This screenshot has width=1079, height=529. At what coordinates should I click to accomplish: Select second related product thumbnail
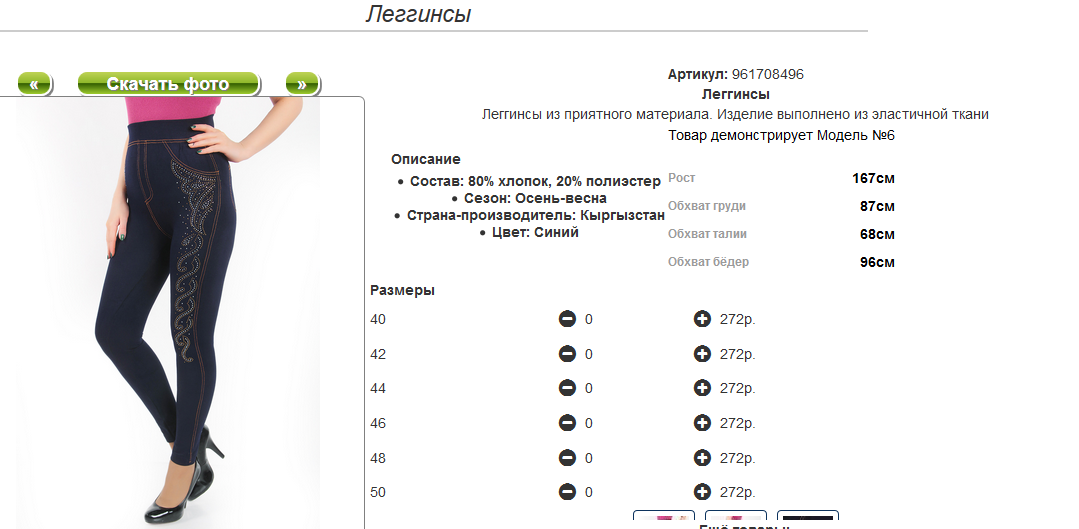click(x=736, y=519)
